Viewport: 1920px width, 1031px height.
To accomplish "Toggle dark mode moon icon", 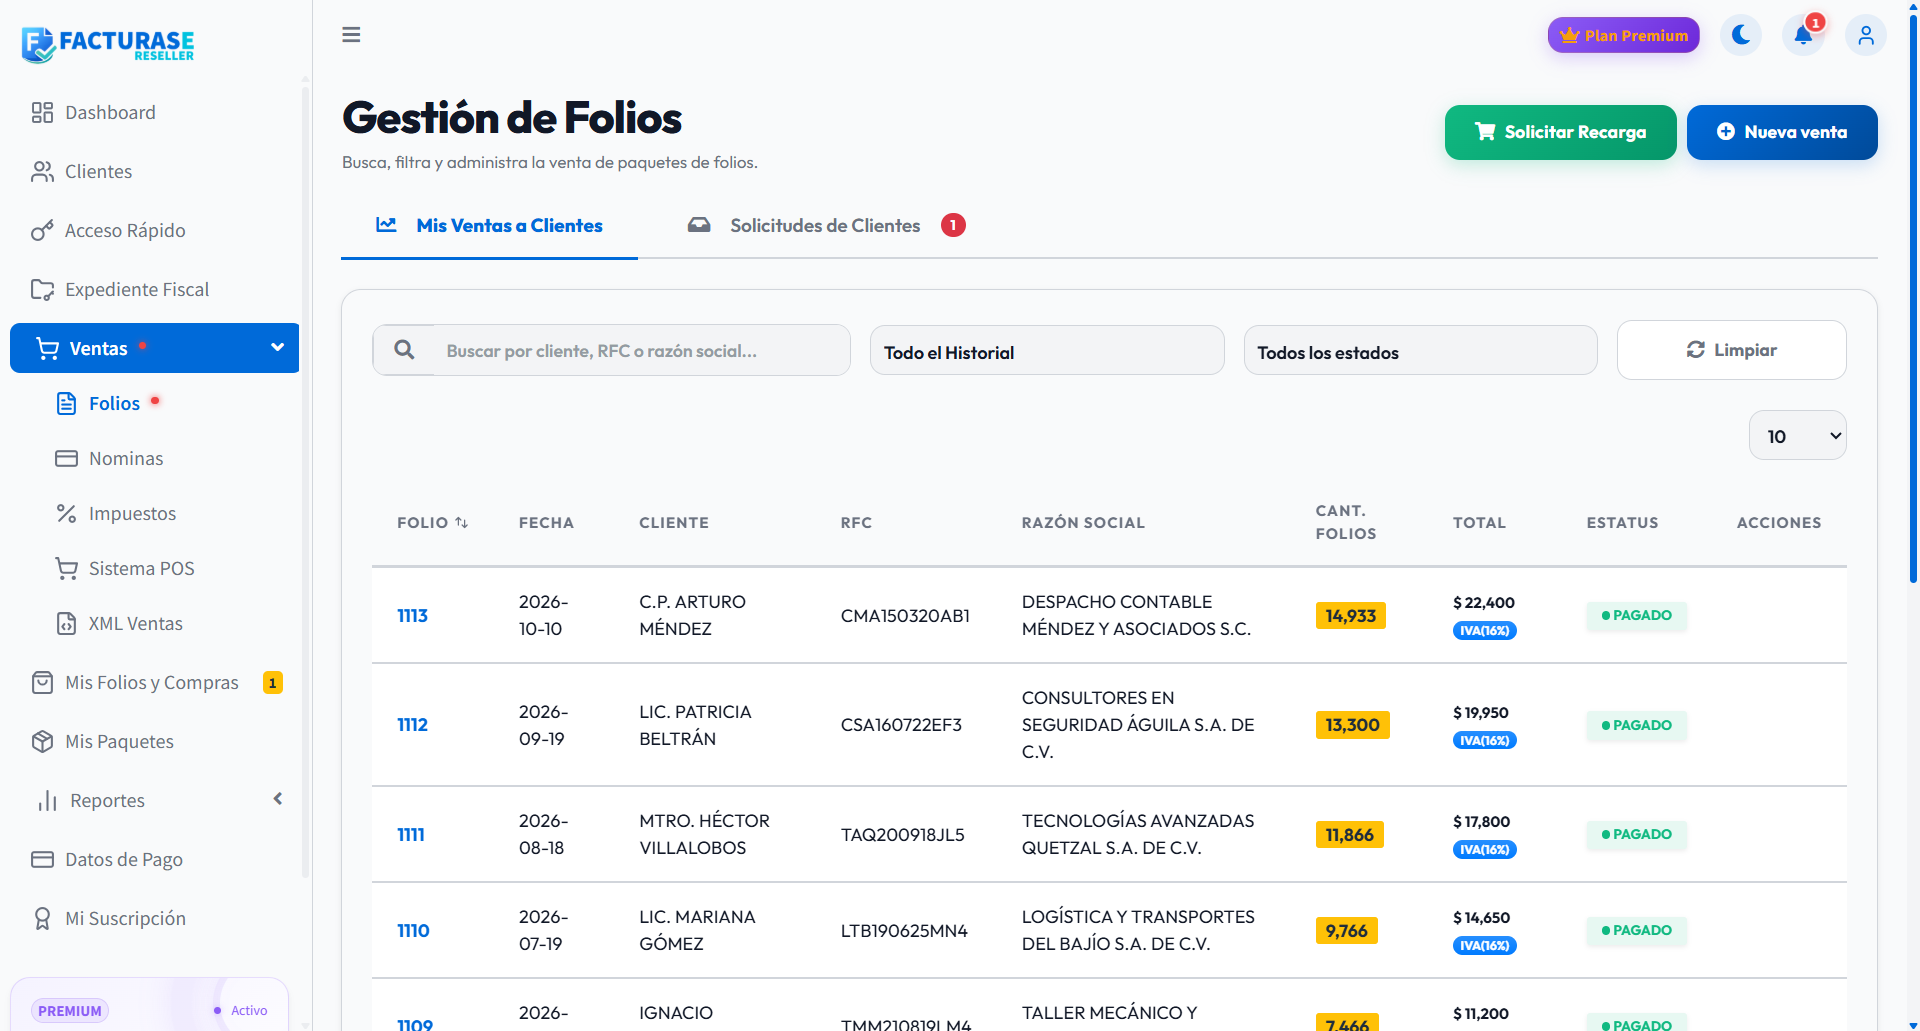I will pyautogui.click(x=1741, y=35).
